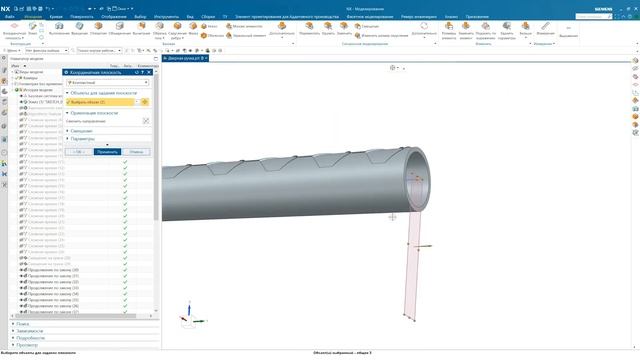Click the Cancel (Отмена) button
The image size is (640, 360).
pyautogui.click(x=136, y=152)
